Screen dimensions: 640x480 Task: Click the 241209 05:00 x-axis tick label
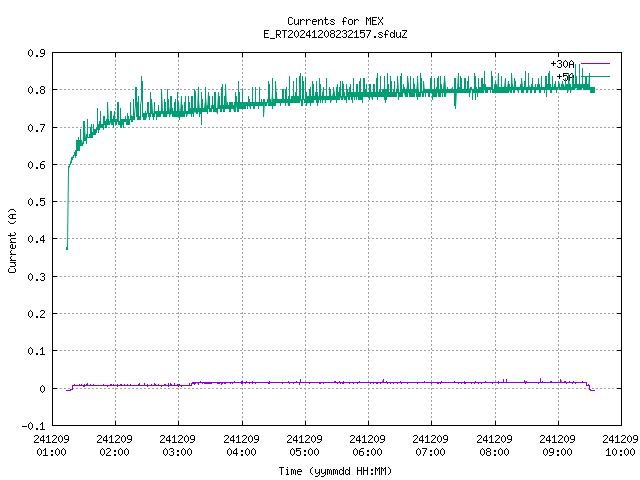pyautogui.click(x=304, y=445)
